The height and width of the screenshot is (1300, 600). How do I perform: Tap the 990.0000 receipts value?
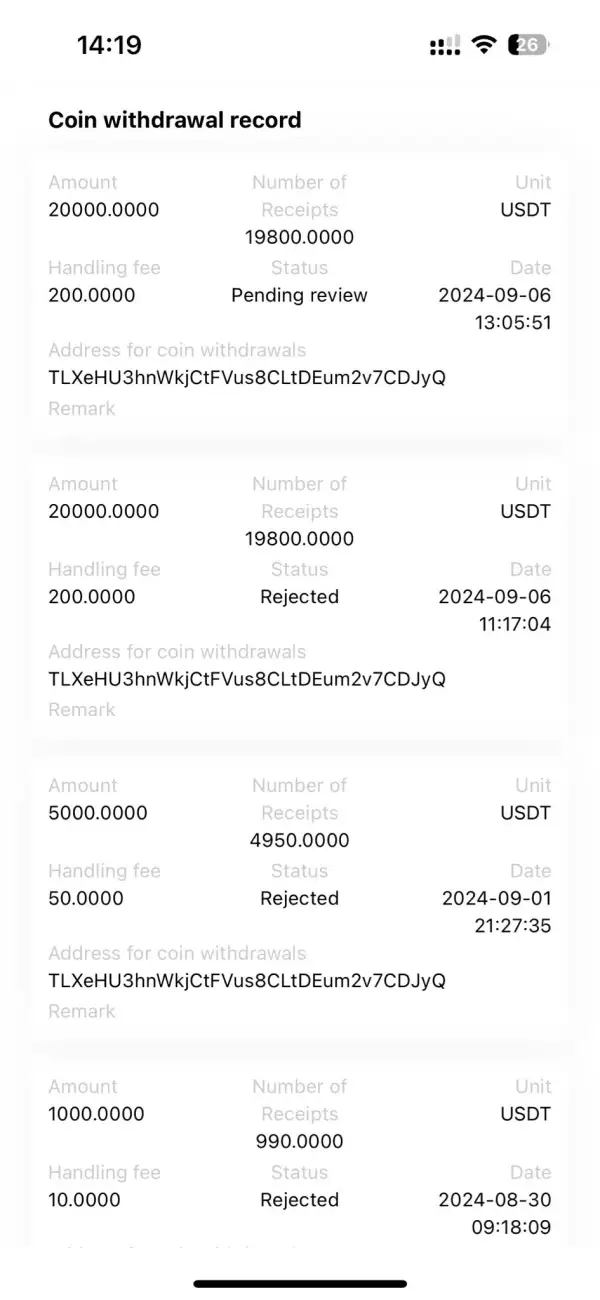tap(299, 1141)
